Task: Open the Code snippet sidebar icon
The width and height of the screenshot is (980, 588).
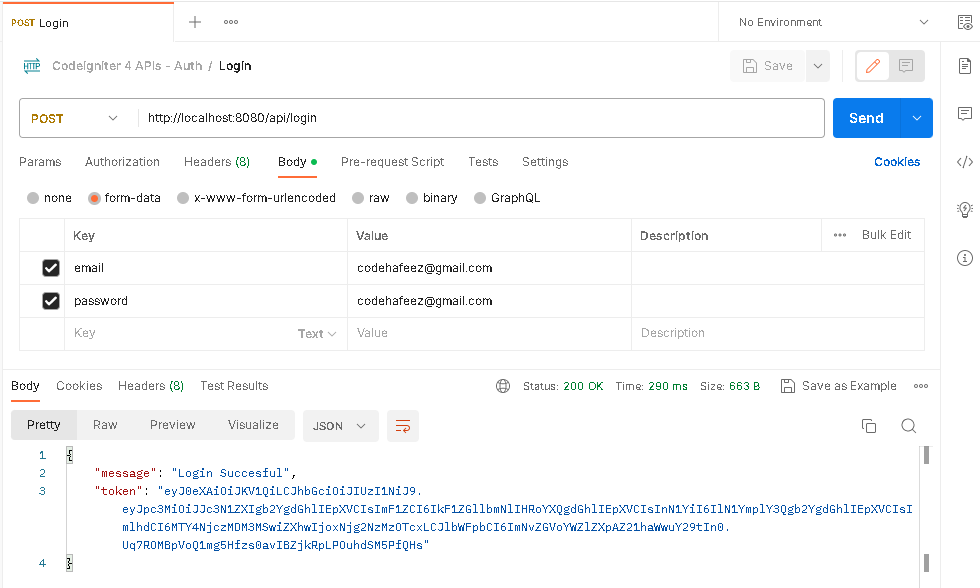Action: point(965,162)
